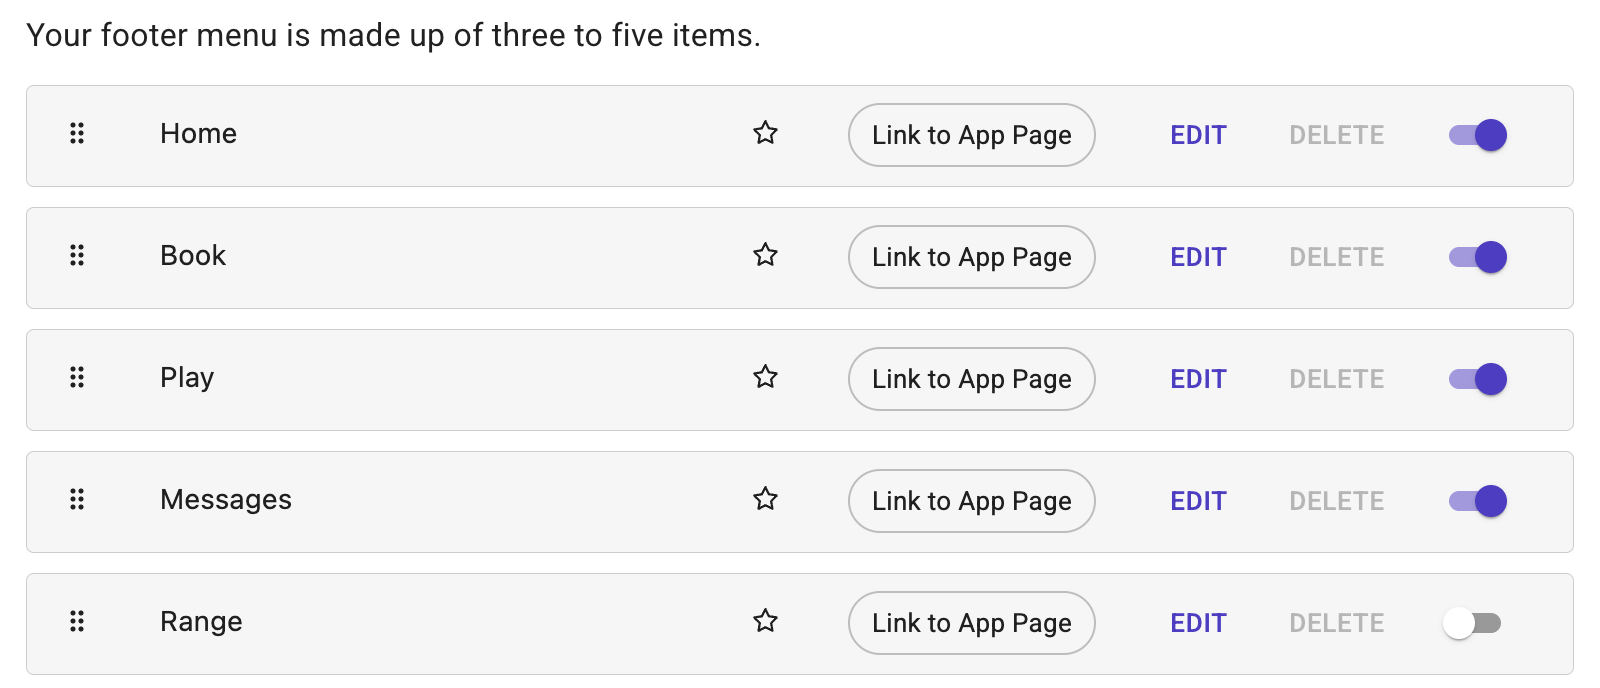Screen dimensions: 1600x688
Task: Edit the Play footer item
Action: click(x=1198, y=379)
